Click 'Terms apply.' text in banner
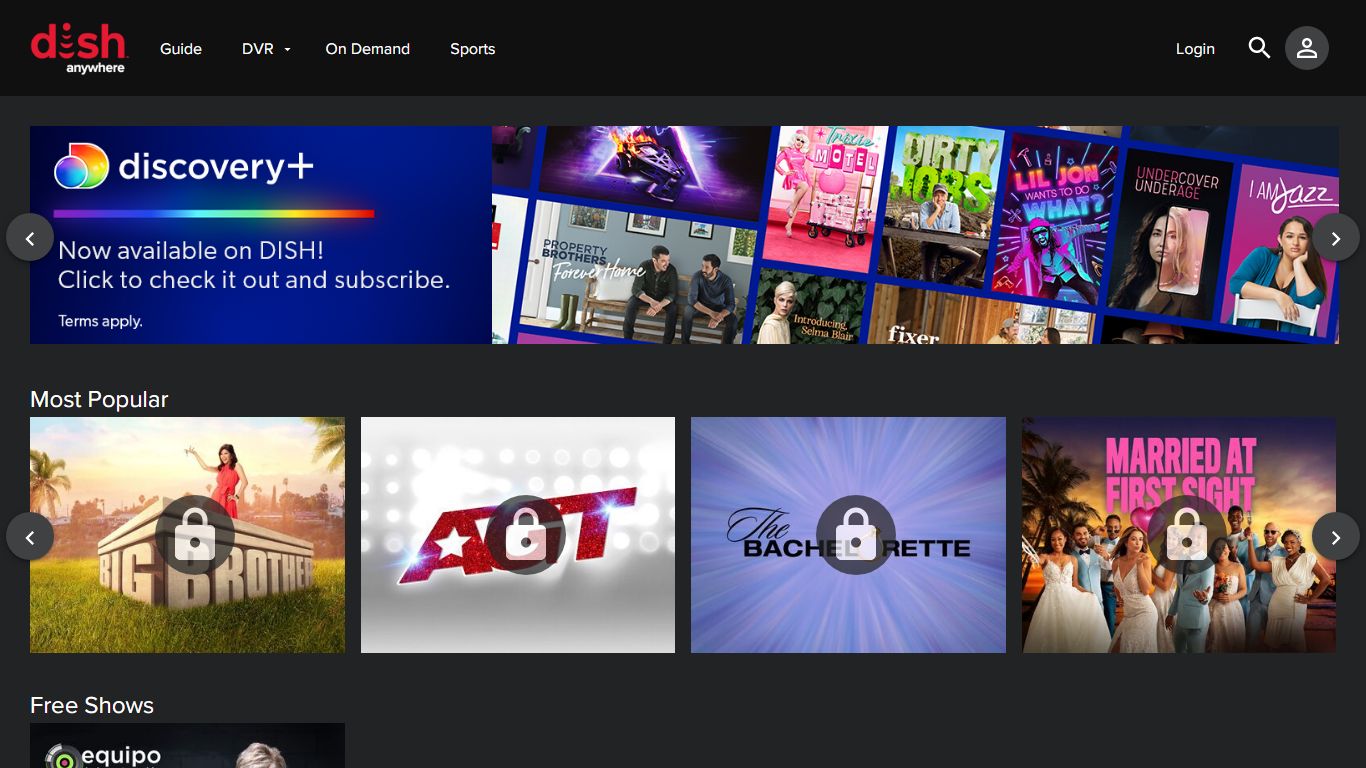Screen dimensions: 1366x768 (100, 321)
